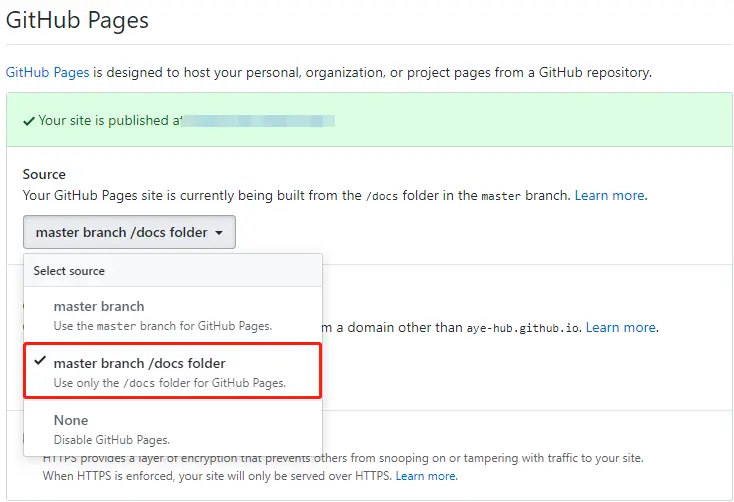
Task: Choose 'master branch /docs folder' option in list
Action: point(139,363)
